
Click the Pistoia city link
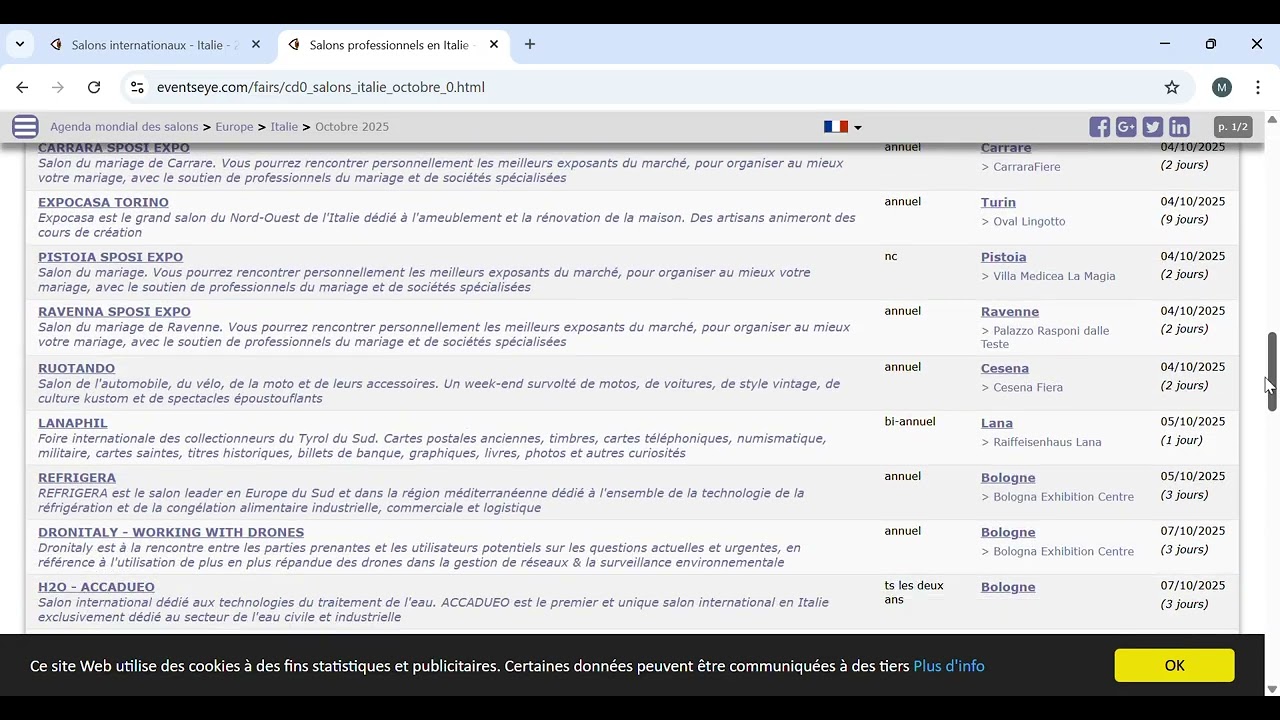1003,257
